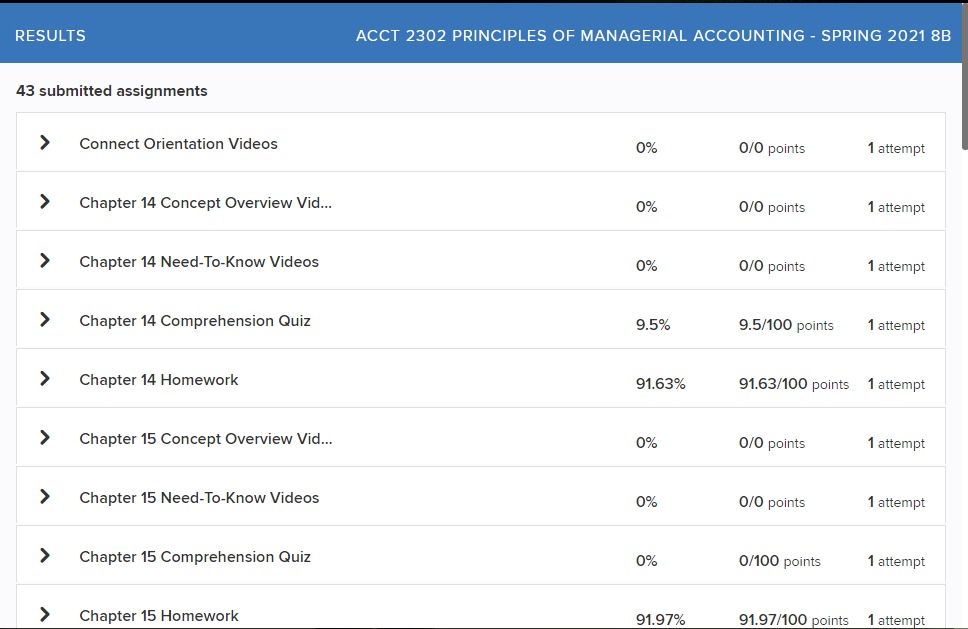Expand the Chapter 15 Homework chevron
968x629 pixels.
45,614
